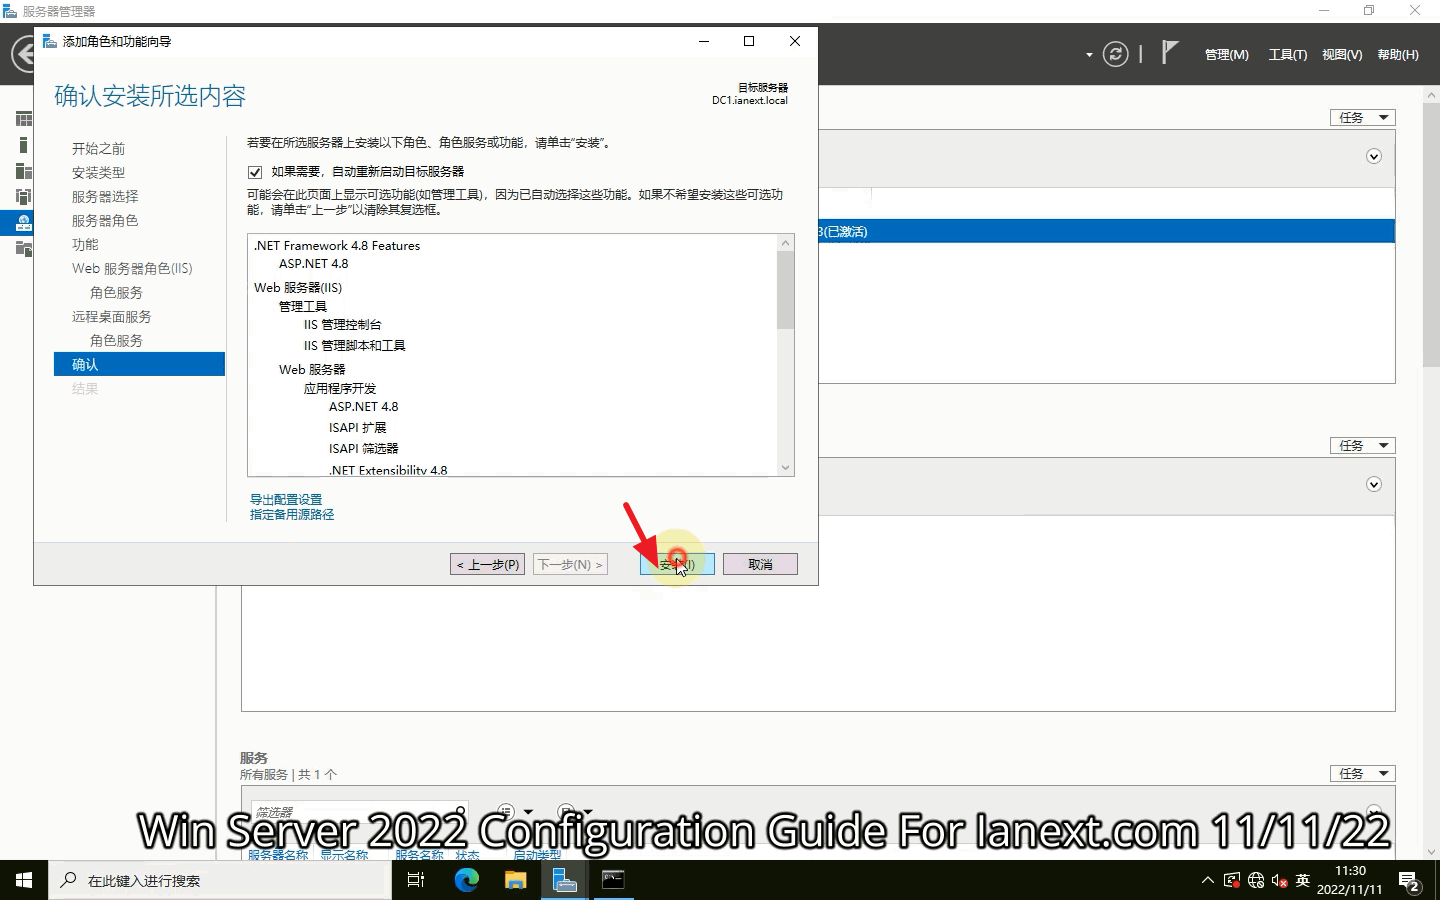The image size is (1440, 900).
Task: Open the 管理(M) menu
Action: tap(1226, 55)
